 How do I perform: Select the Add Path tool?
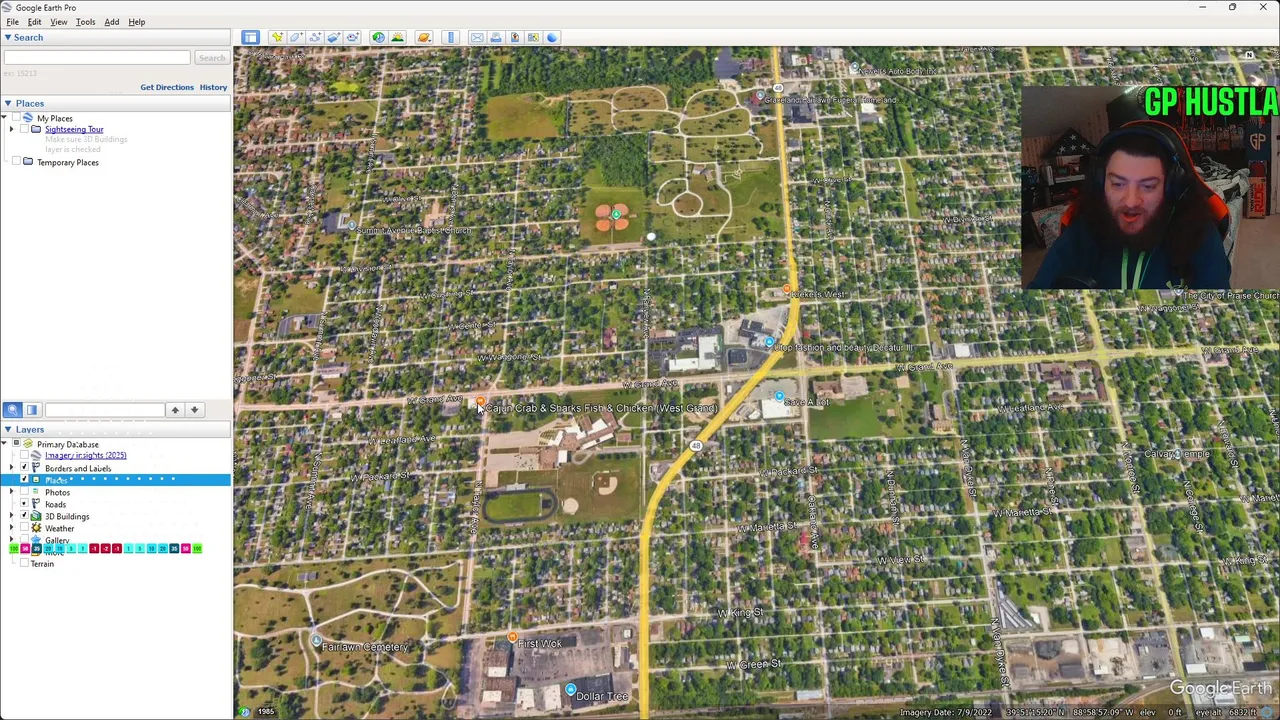pyautogui.click(x=315, y=37)
